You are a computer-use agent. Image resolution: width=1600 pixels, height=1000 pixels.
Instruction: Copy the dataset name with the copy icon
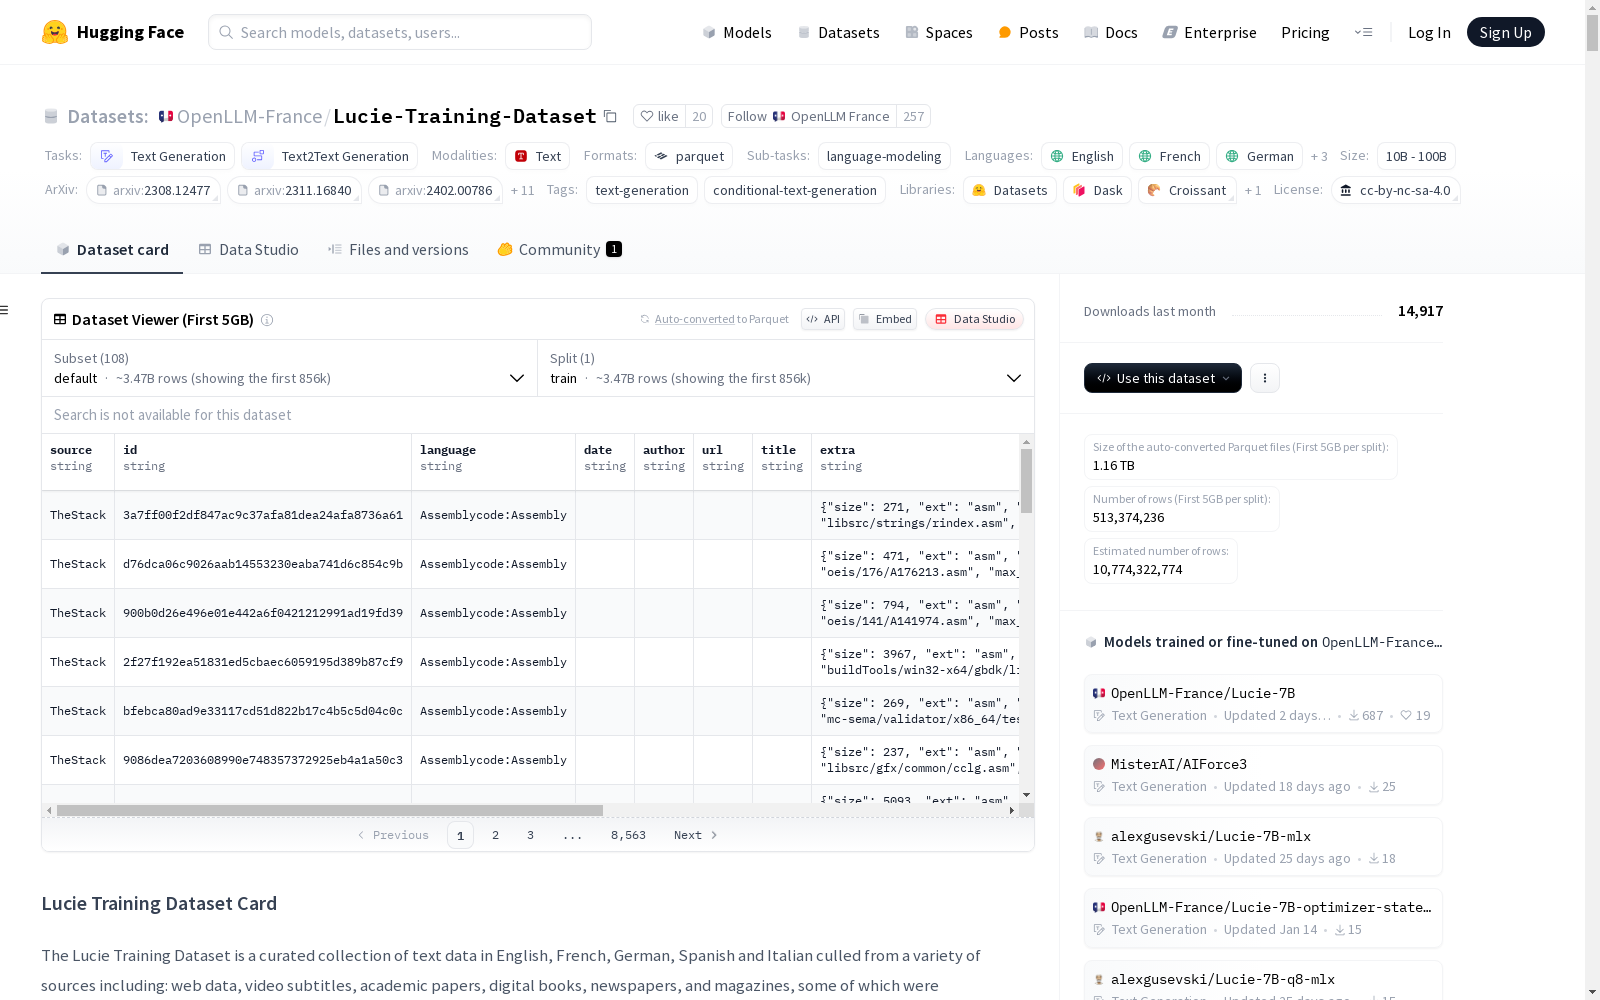(x=610, y=116)
